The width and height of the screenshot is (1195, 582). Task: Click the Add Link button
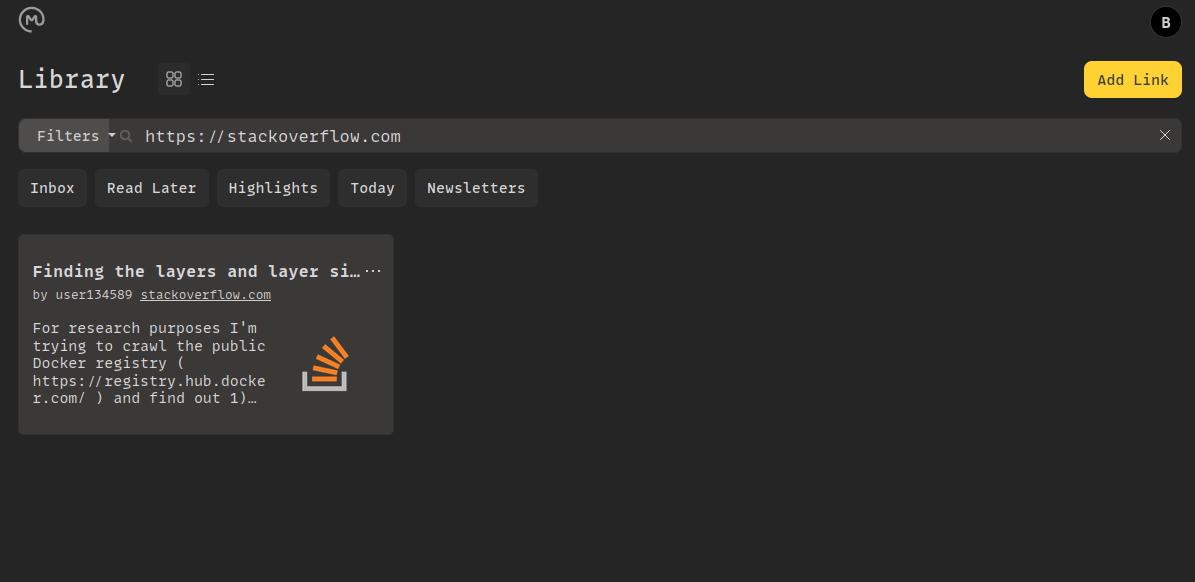(x=1132, y=79)
